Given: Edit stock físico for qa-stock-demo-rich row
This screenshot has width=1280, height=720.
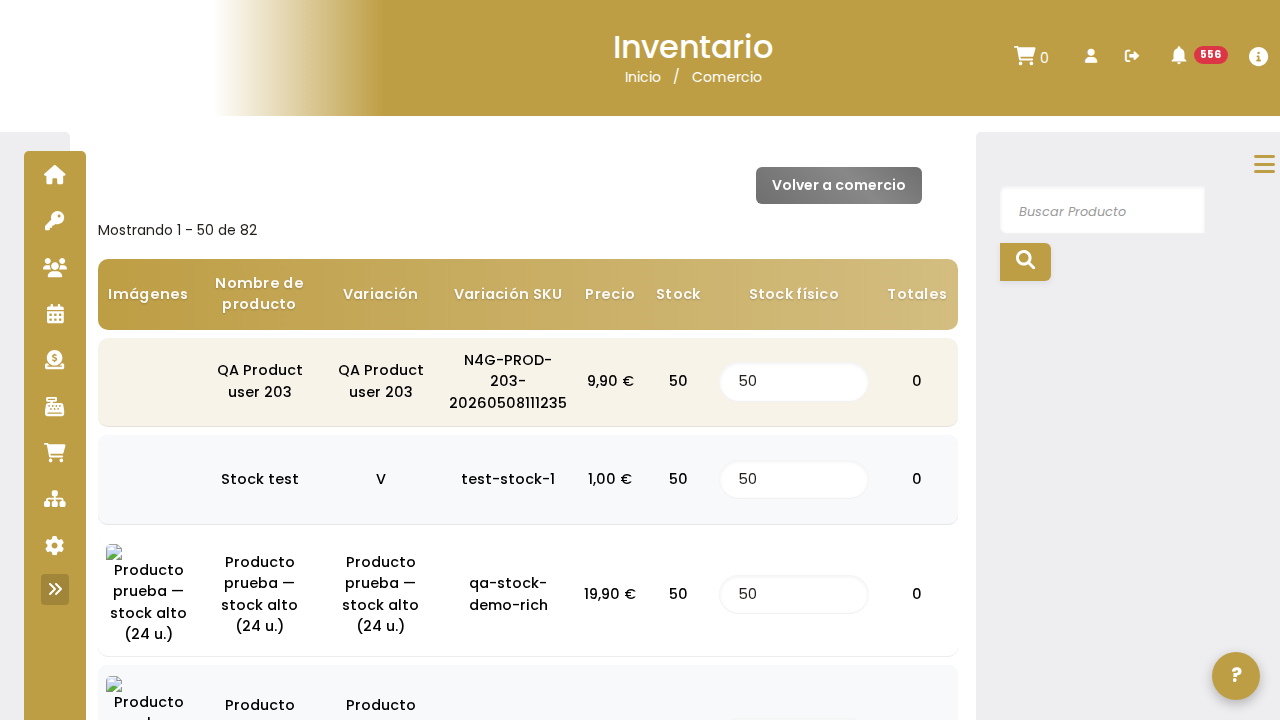Looking at the screenshot, I should [794, 594].
